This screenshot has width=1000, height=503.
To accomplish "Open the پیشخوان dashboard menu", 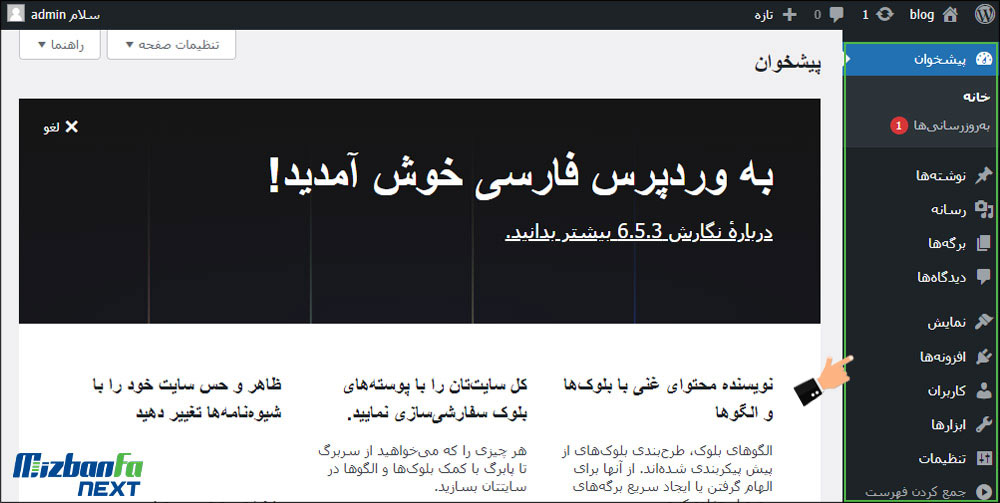I will (921, 59).
